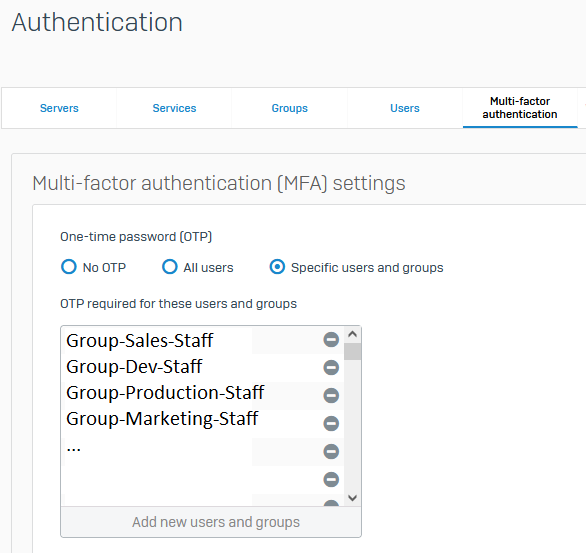Screen dimensions: 586x553
Task: Remove Group-Production-Staff via minus icon
Action: (x=331, y=395)
